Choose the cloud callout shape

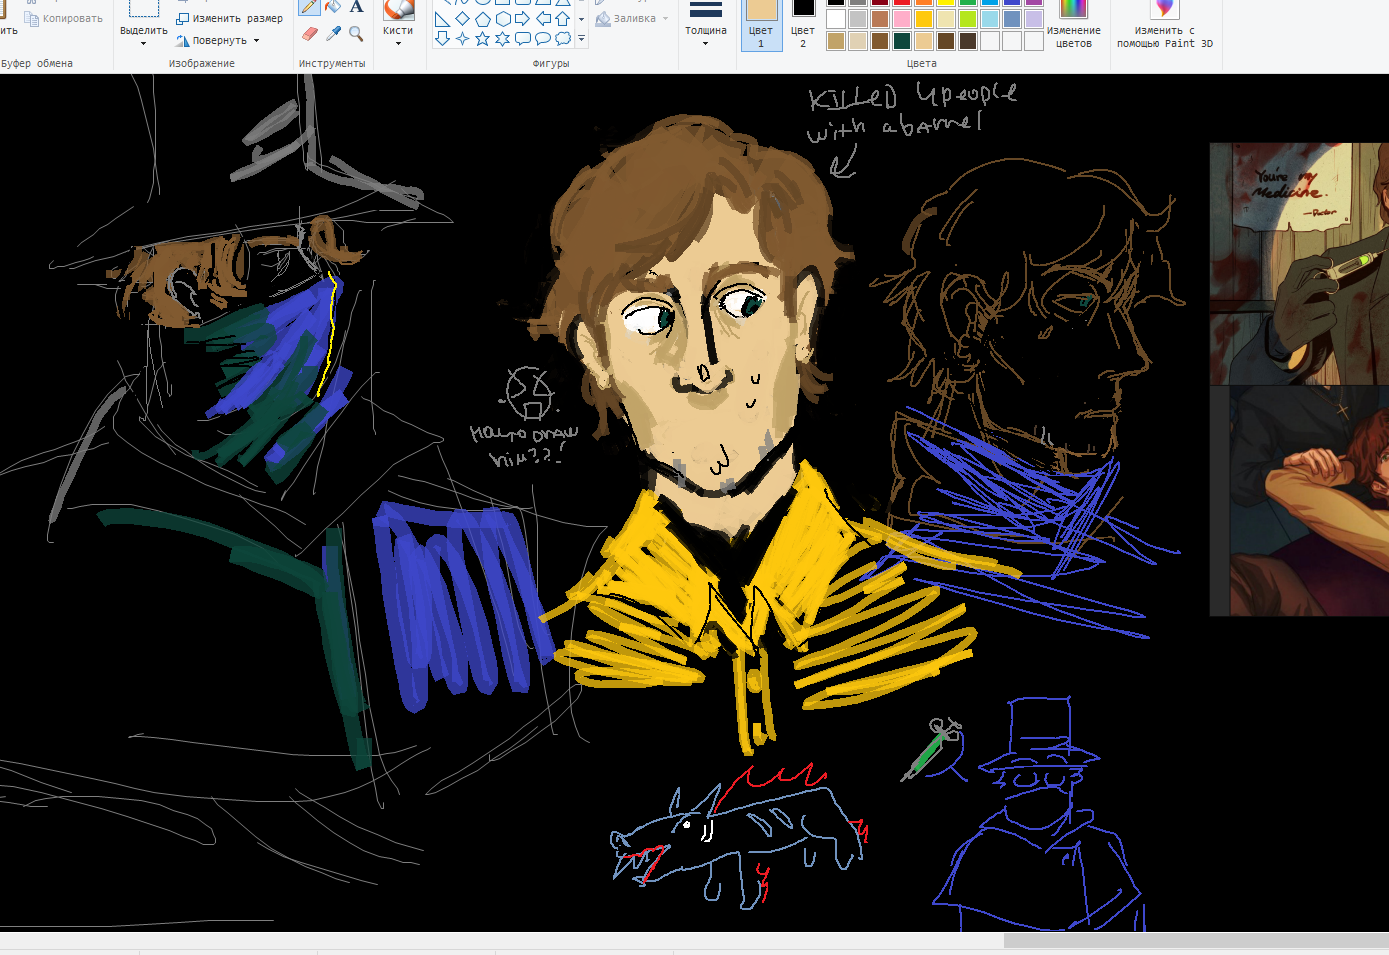(563, 39)
